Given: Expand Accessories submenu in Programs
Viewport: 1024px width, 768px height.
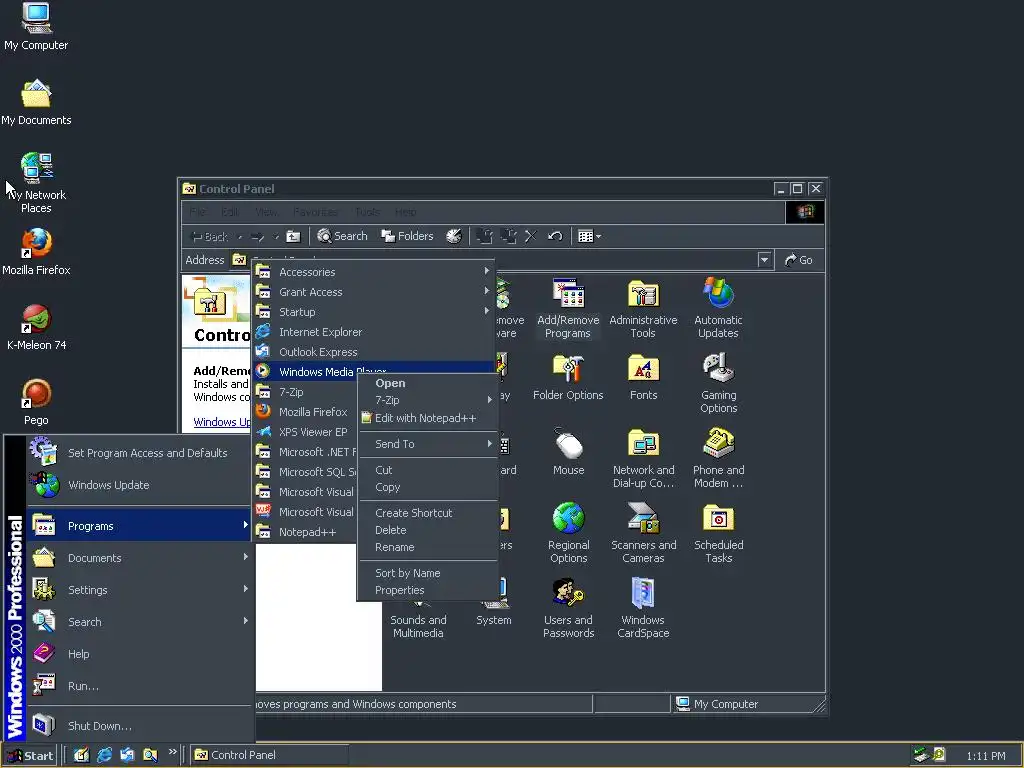Looking at the screenshot, I should (x=374, y=272).
